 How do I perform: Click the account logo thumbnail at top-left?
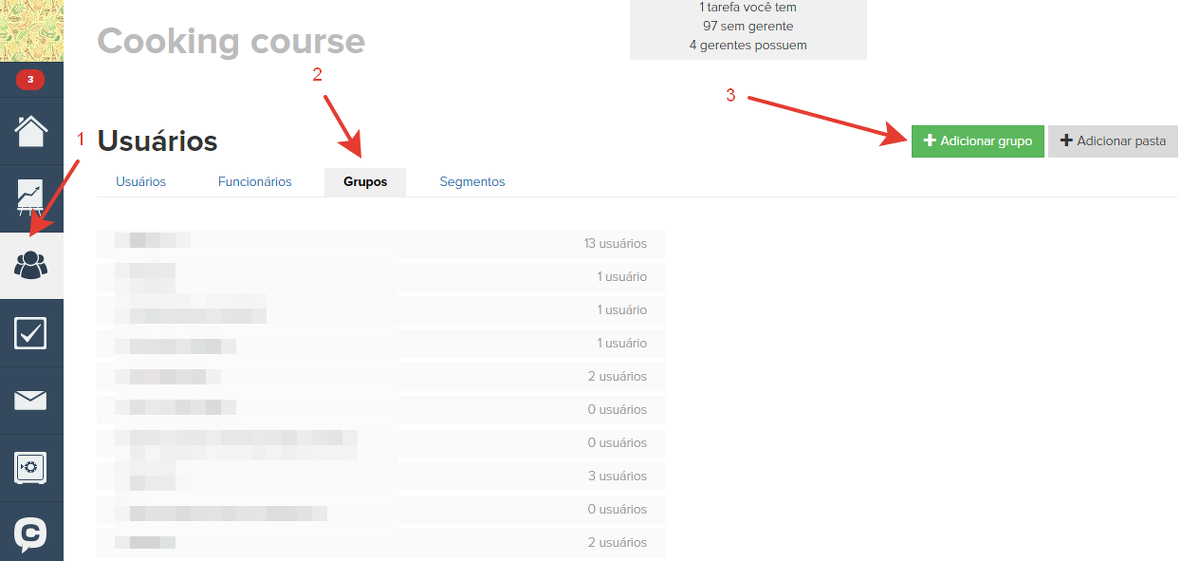pos(31,30)
